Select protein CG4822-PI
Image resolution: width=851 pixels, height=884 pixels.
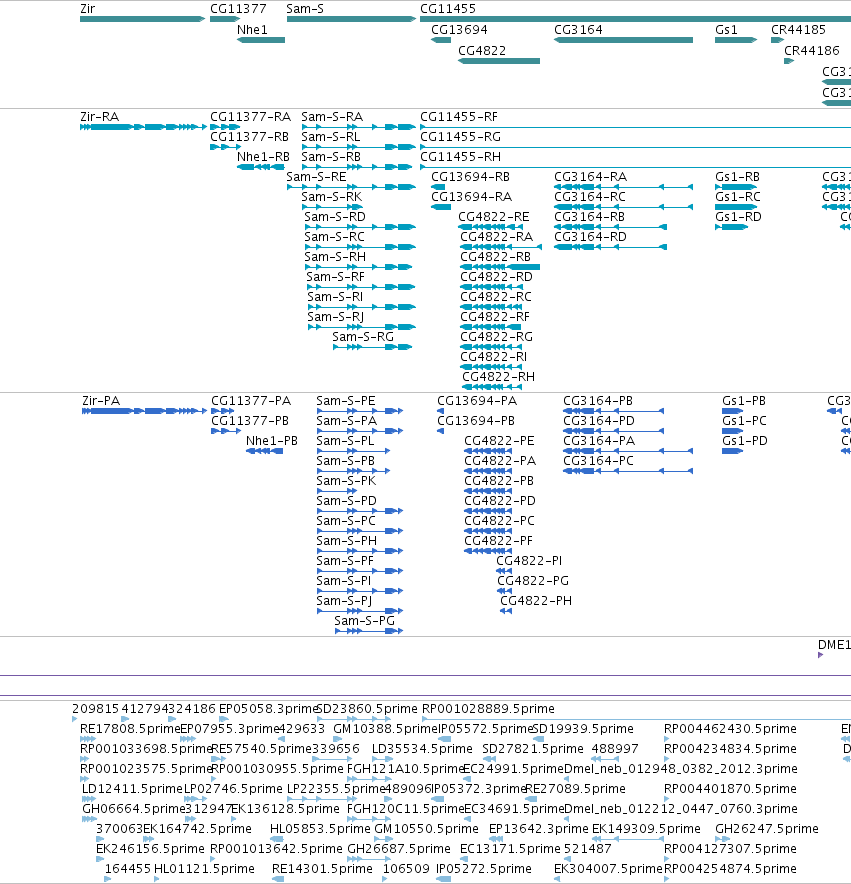[x=529, y=561]
